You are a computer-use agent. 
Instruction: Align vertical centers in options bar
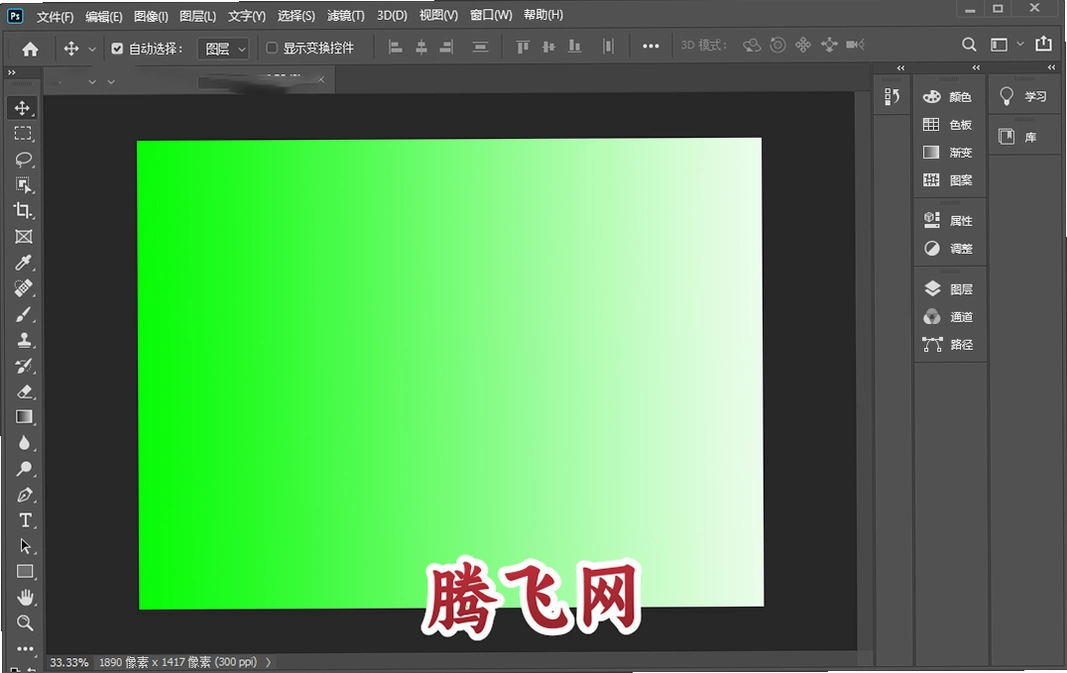[x=548, y=46]
